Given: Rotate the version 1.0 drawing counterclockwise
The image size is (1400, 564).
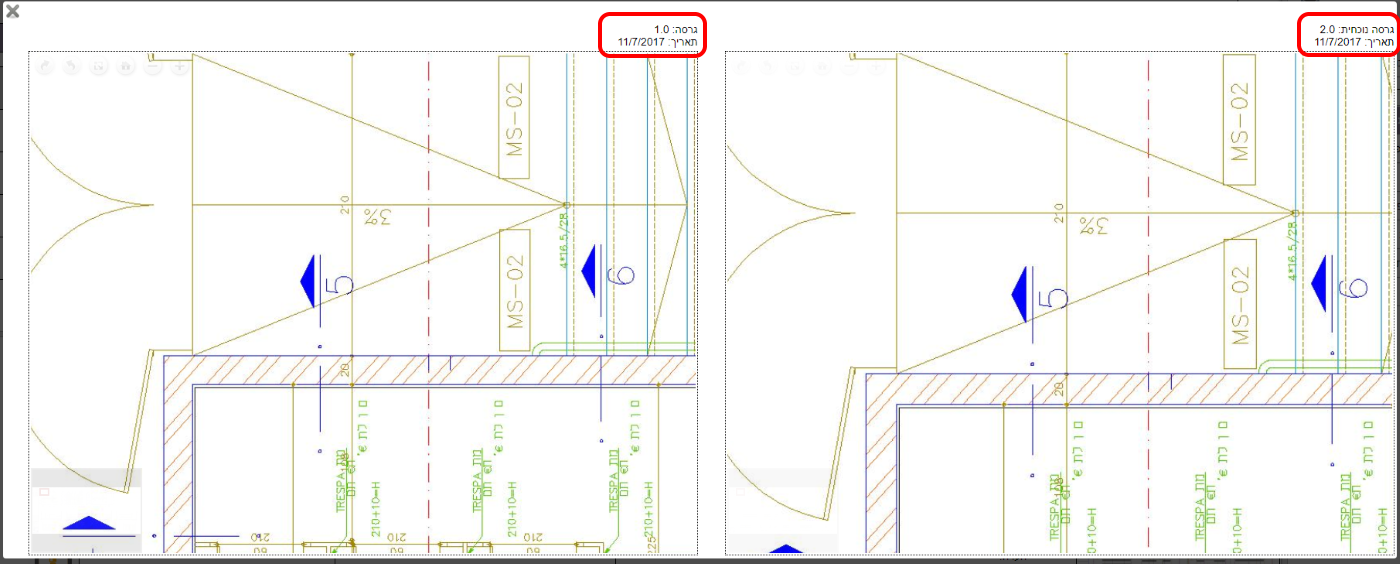Looking at the screenshot, I should click(x=71, y=68).
